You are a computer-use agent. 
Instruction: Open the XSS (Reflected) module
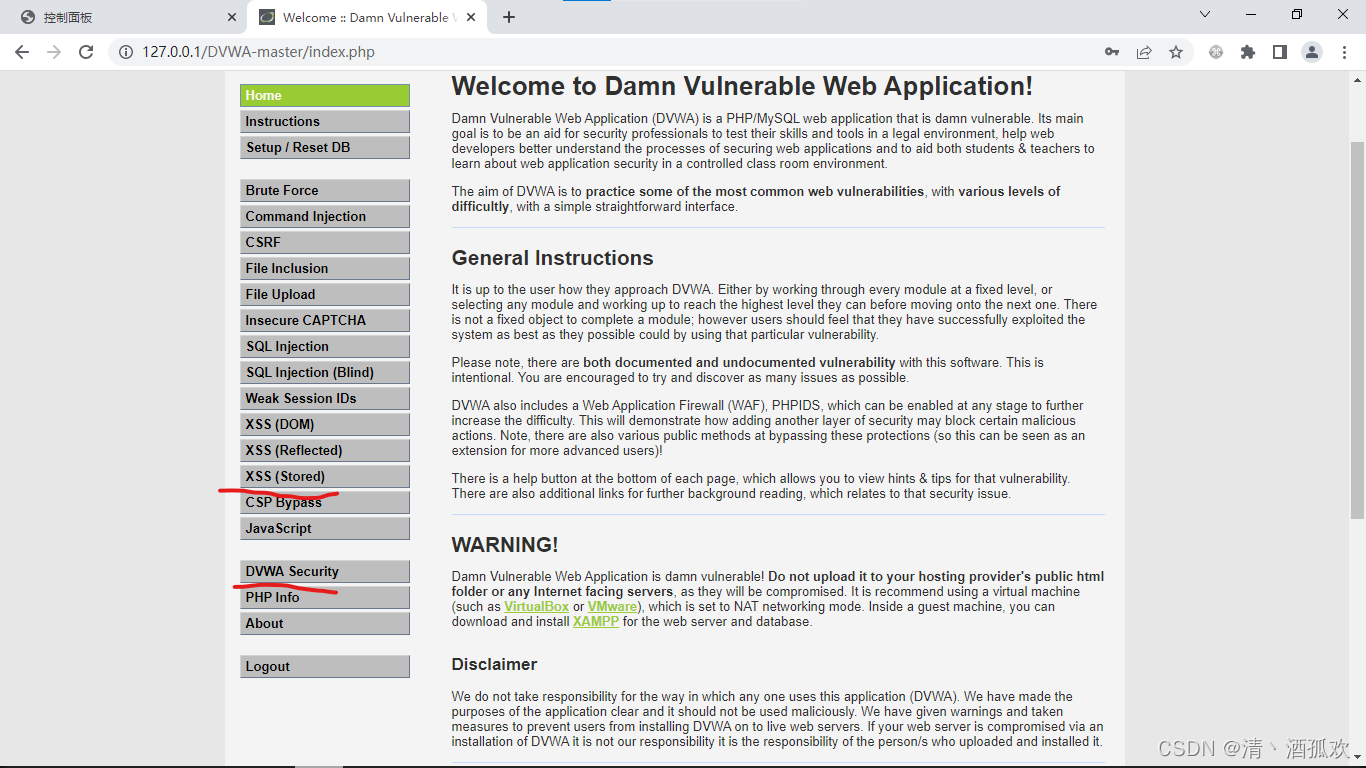point(325,450)
